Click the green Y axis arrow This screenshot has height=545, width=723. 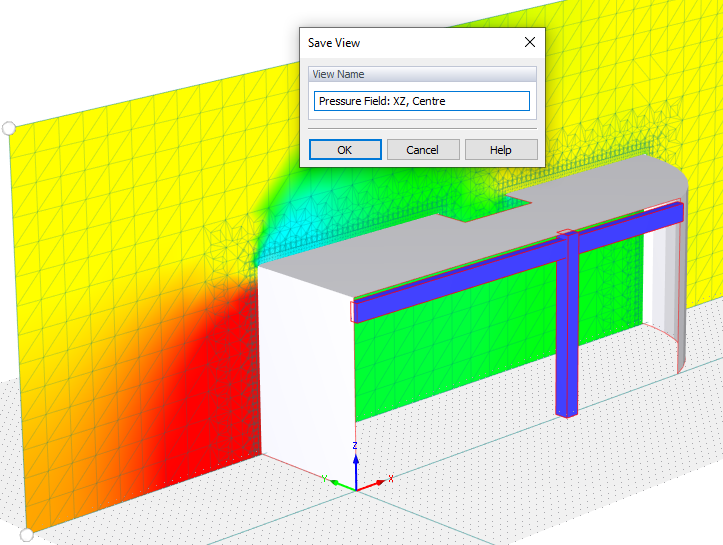(x=342, y=484)
